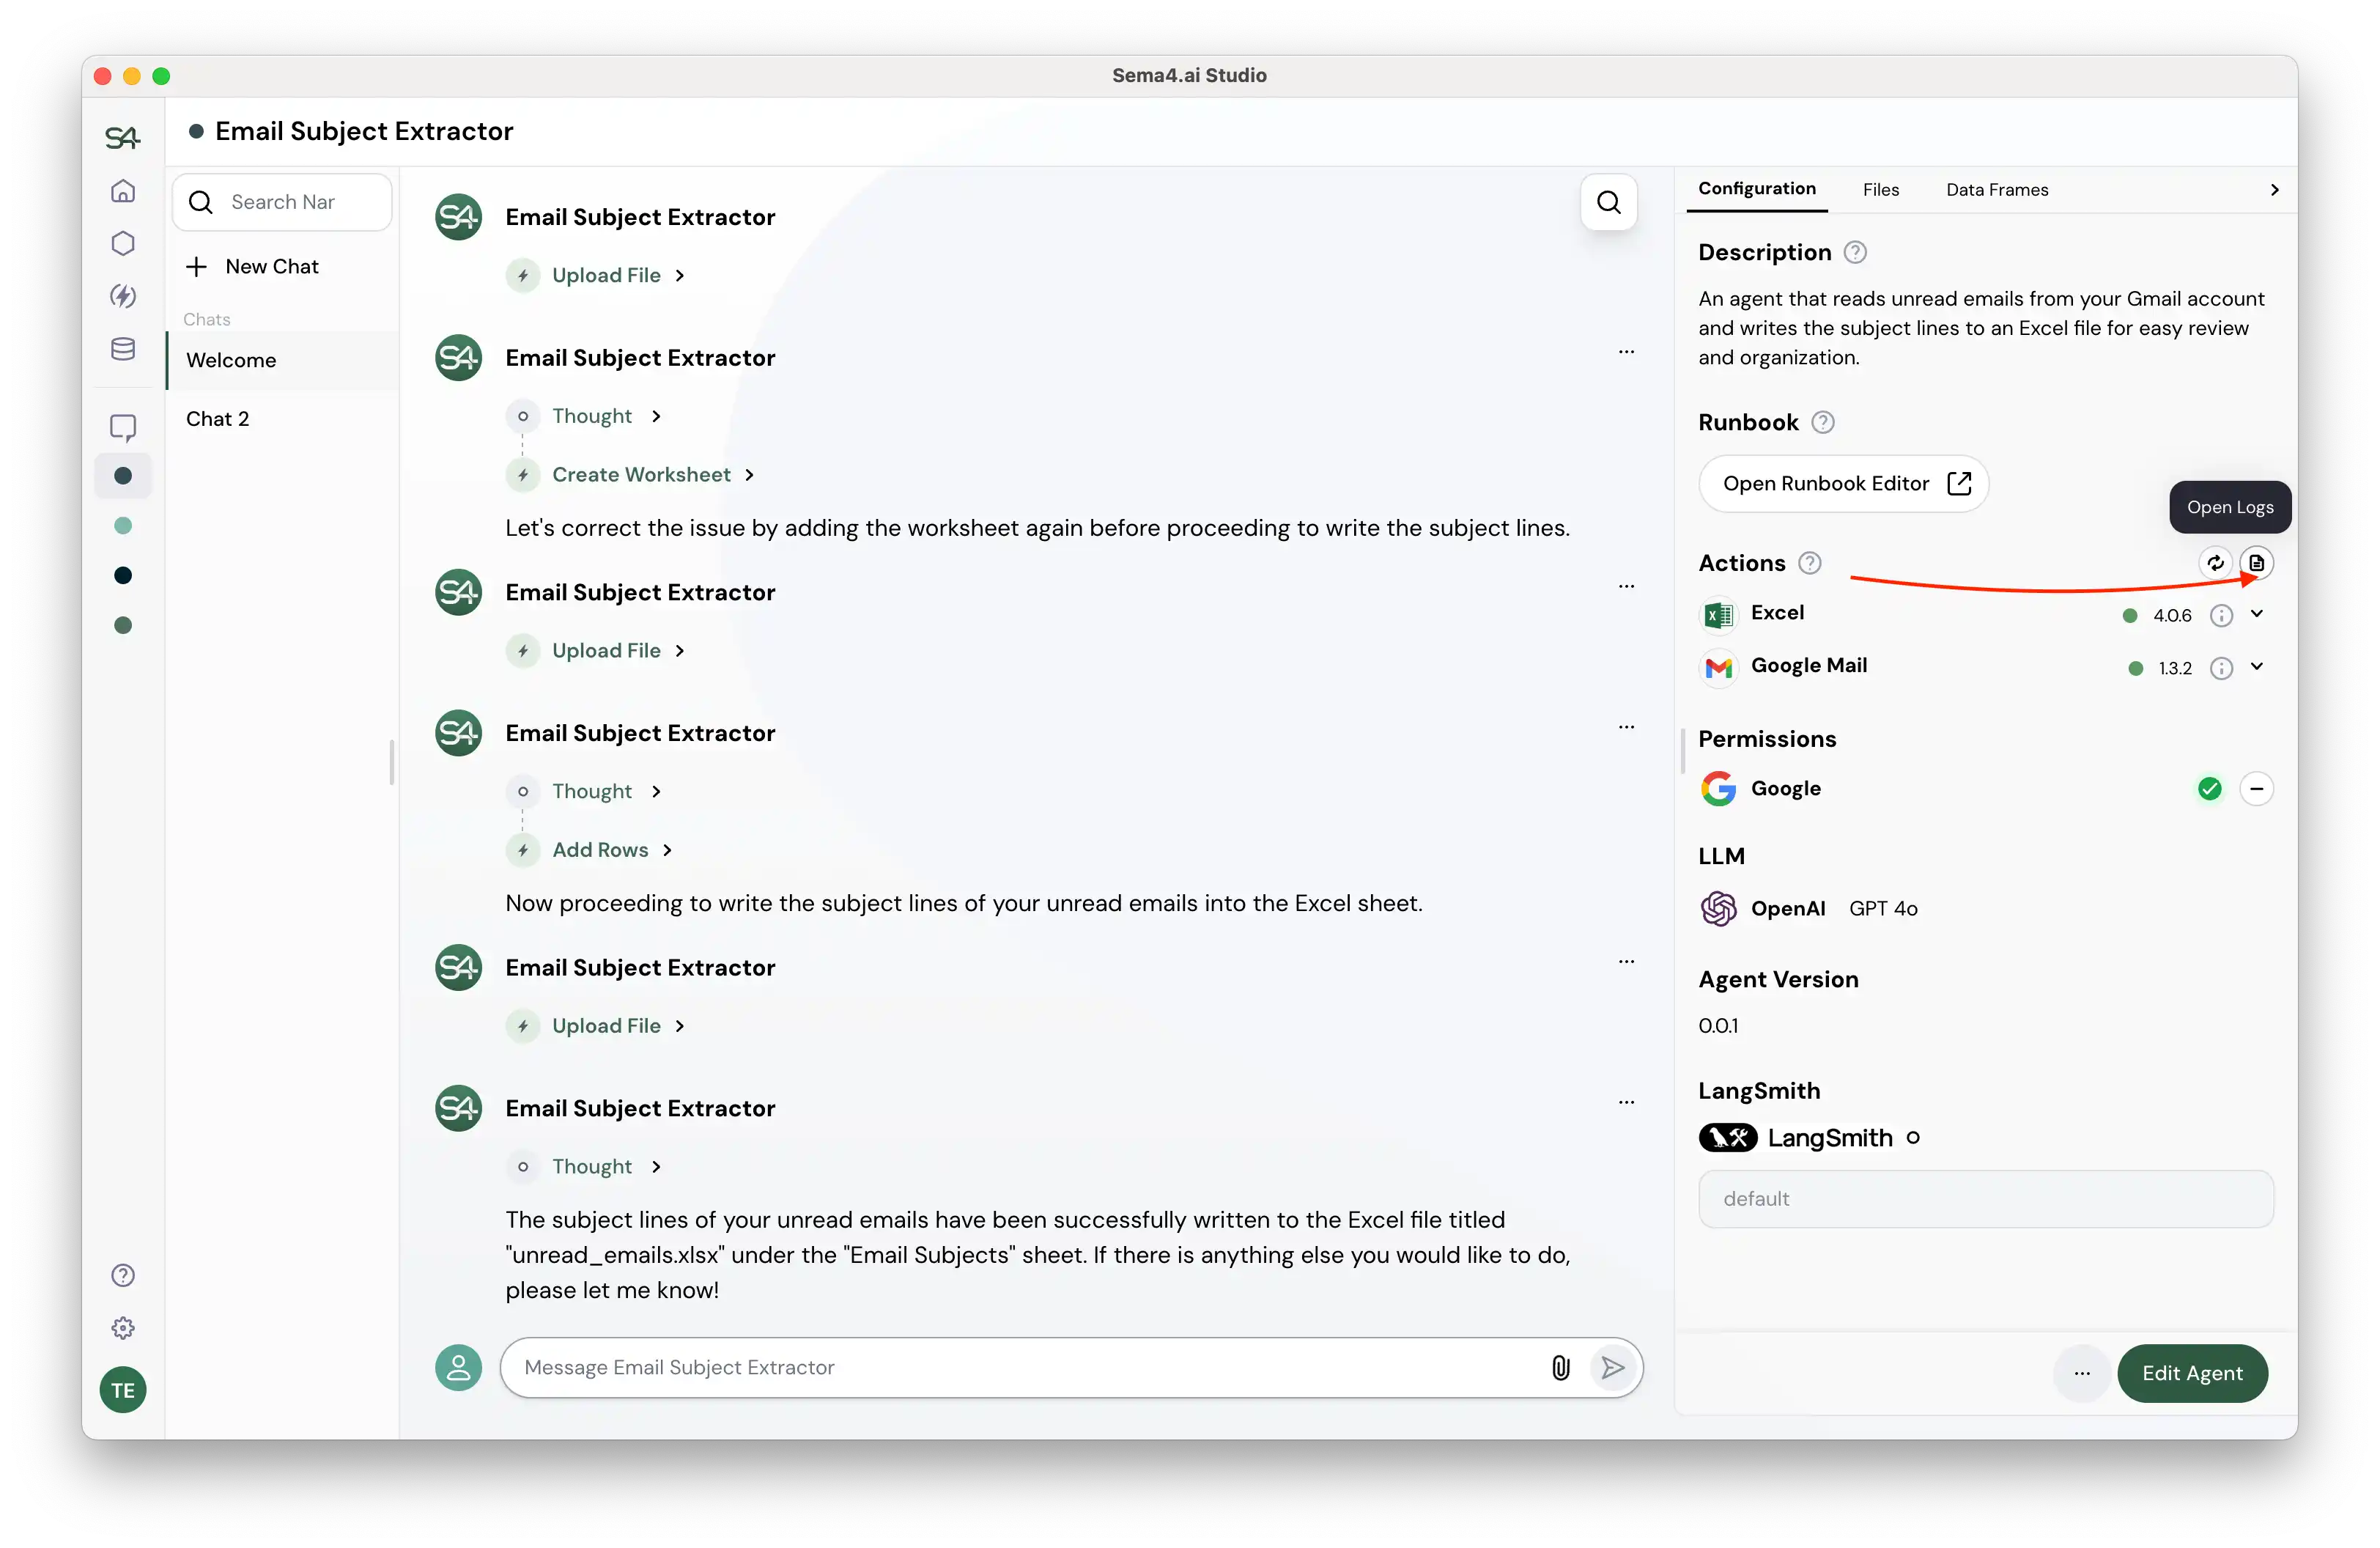Remove Google permission with minus toggle
Viewport: 2380px width, 1548px height.
pyautogui.click(x=2257, y=788)
